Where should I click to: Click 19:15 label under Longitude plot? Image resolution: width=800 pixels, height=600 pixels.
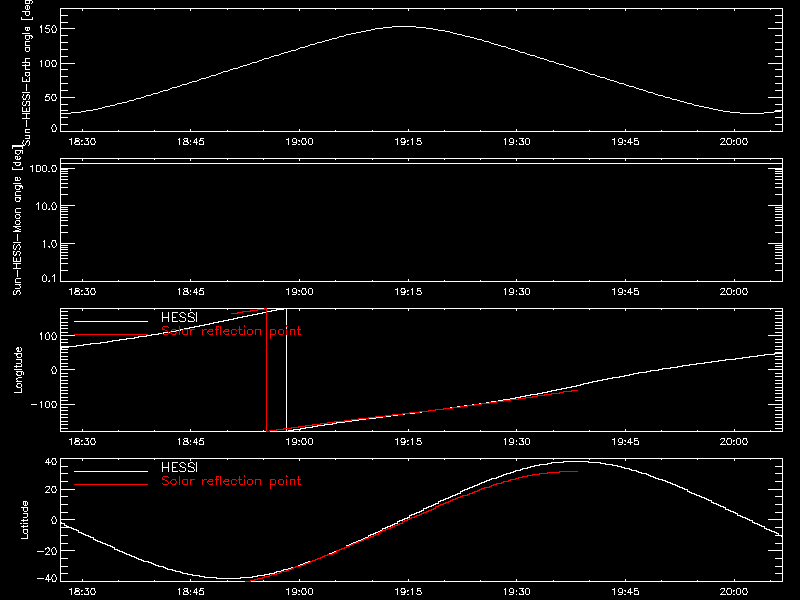[x=408, y=442]
